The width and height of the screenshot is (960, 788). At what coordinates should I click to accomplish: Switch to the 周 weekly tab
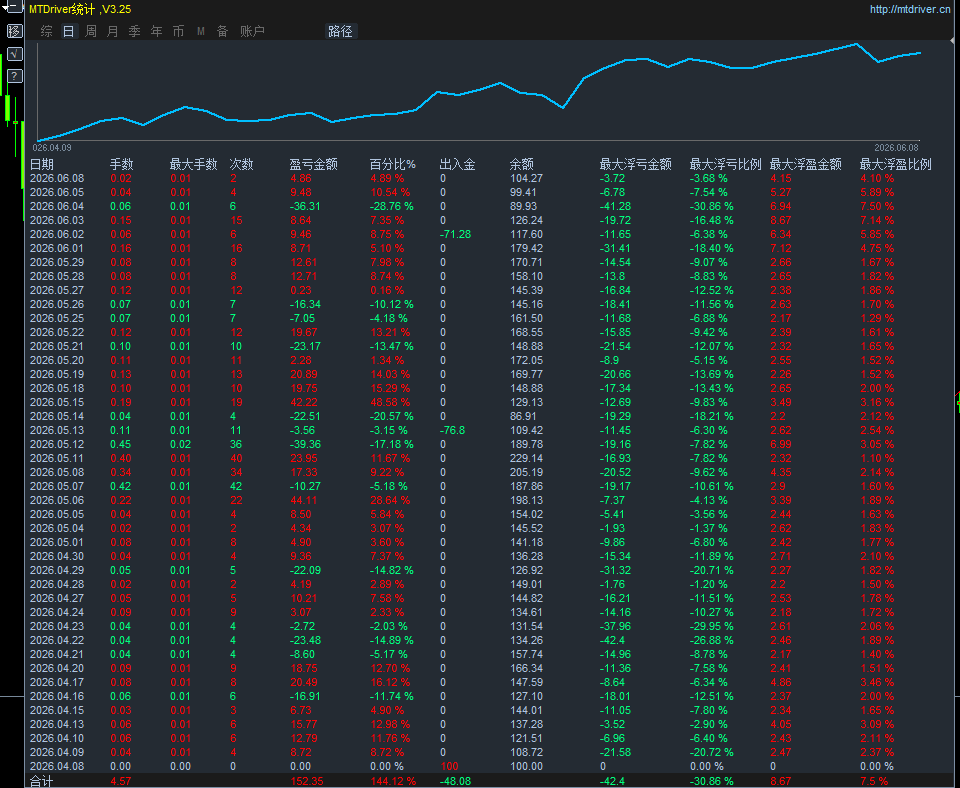pyautogui.click(x=91, y=31)
